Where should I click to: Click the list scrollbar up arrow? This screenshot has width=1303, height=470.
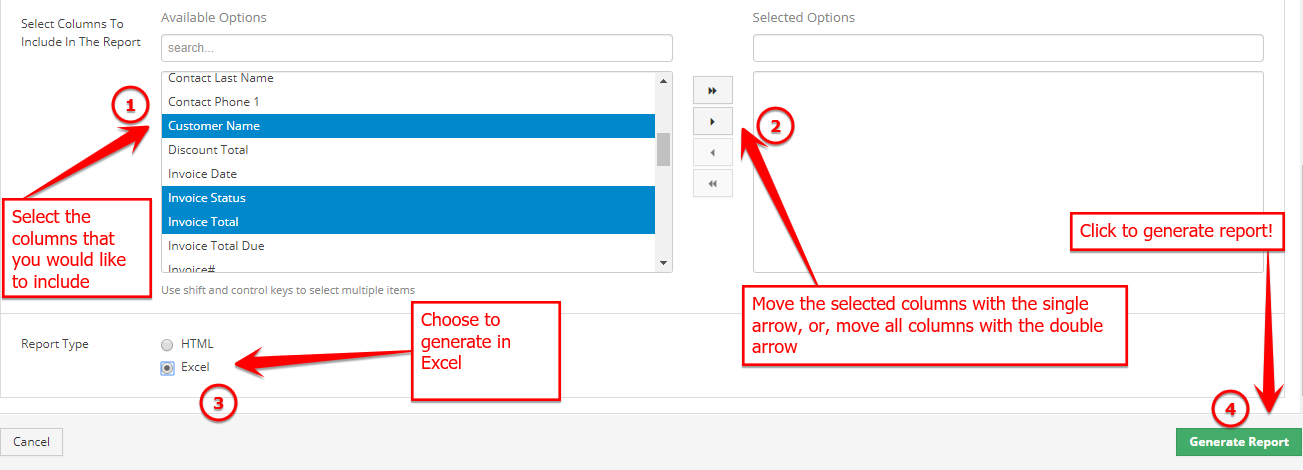click(662, 79)
